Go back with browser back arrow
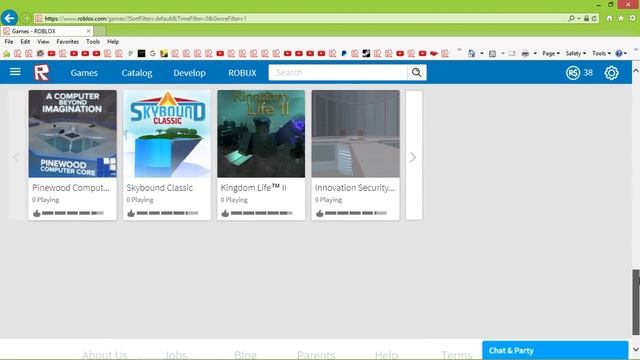 coord(9,18)
